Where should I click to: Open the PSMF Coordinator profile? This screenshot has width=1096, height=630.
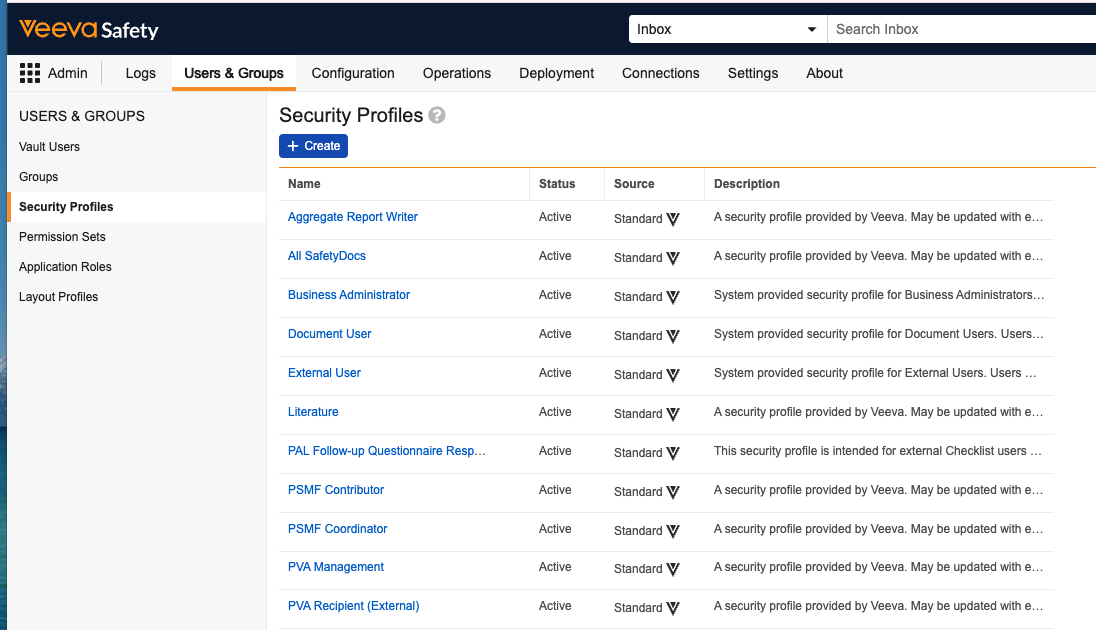338,529
